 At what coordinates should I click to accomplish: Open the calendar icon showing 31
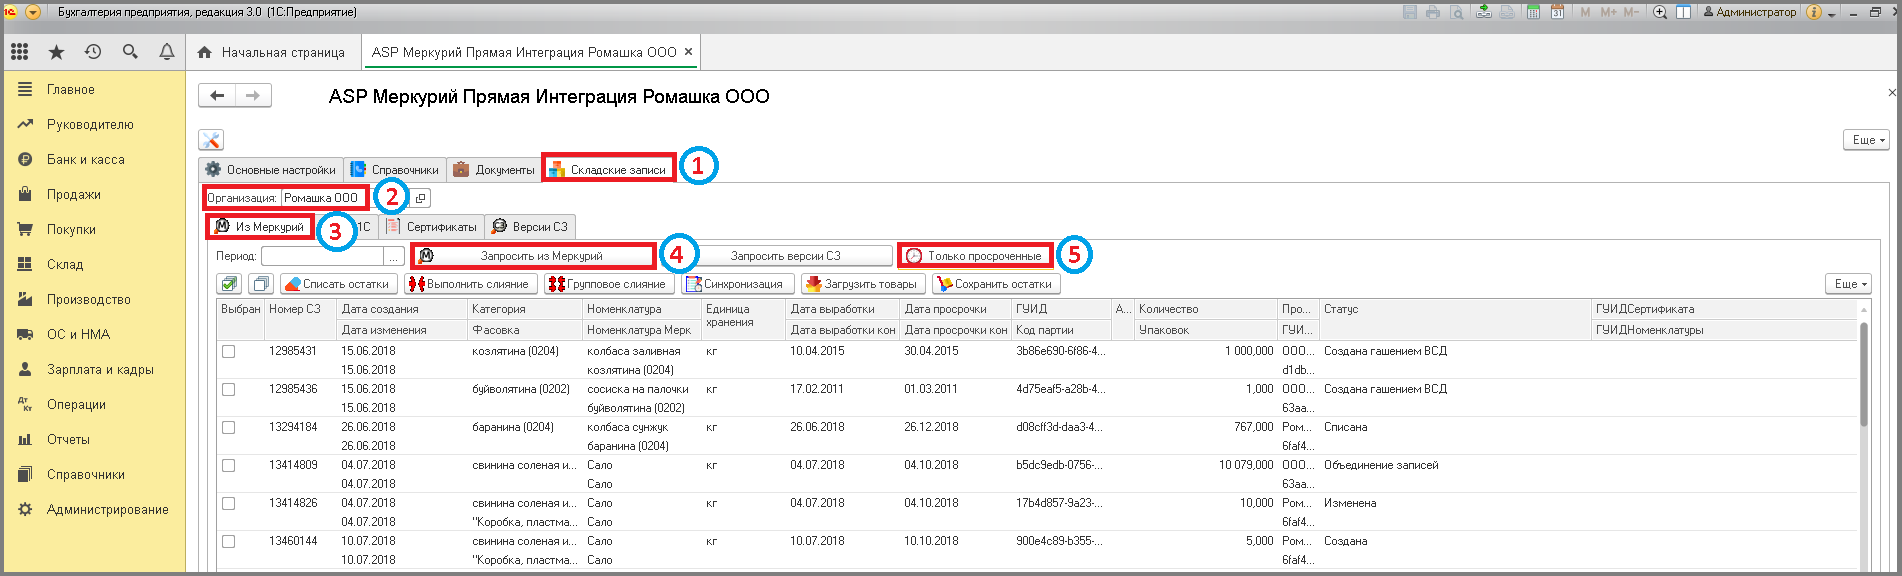[1557, 12]
